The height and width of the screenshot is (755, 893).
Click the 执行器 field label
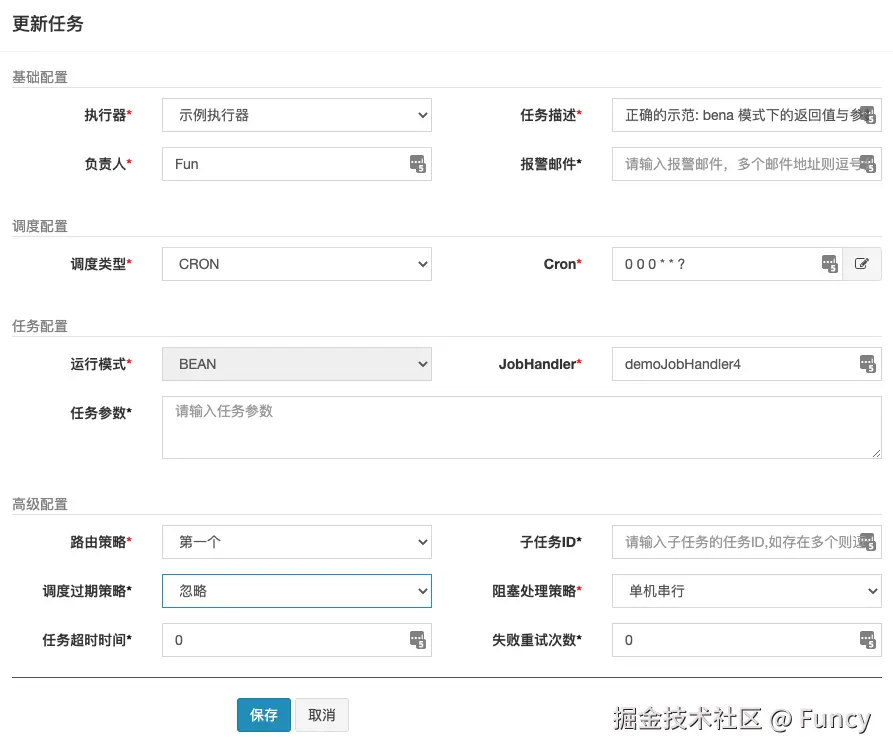point(108,115)
